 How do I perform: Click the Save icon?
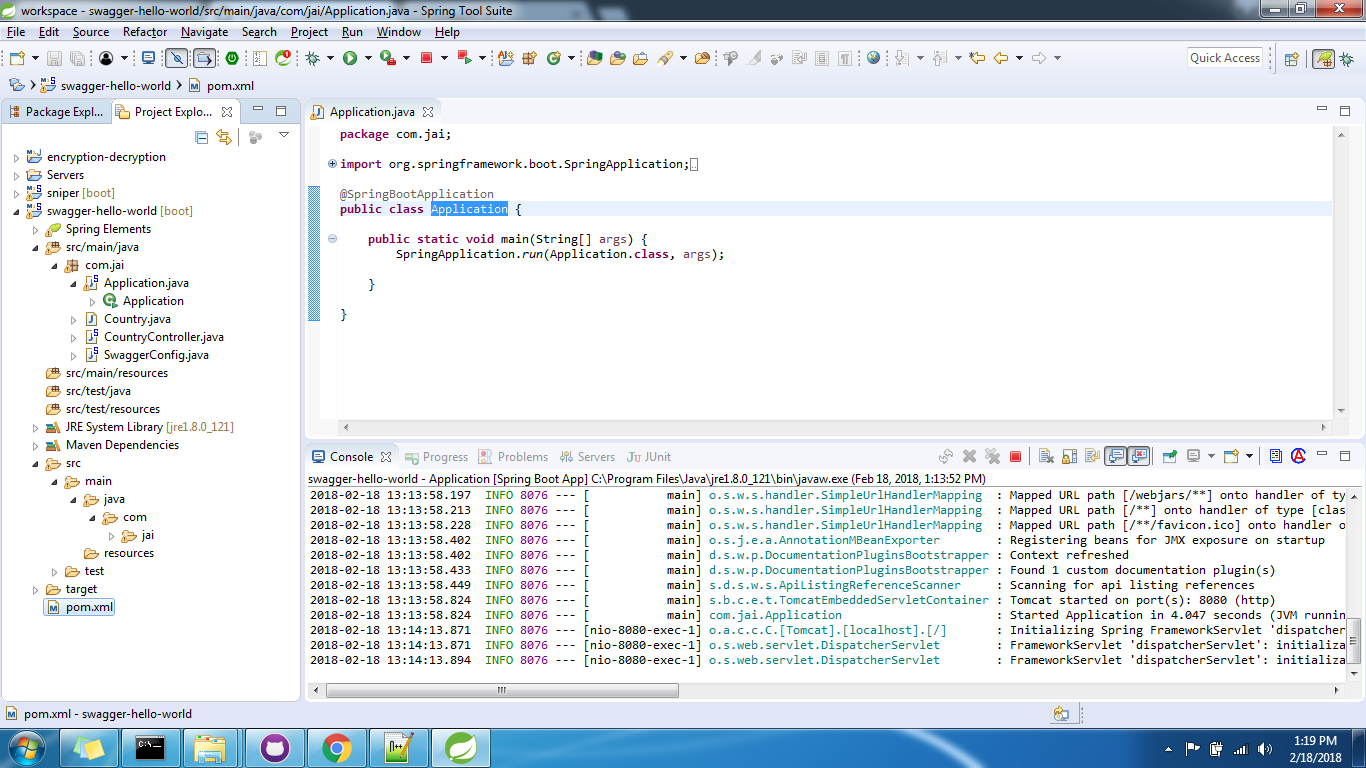point(55,57)
